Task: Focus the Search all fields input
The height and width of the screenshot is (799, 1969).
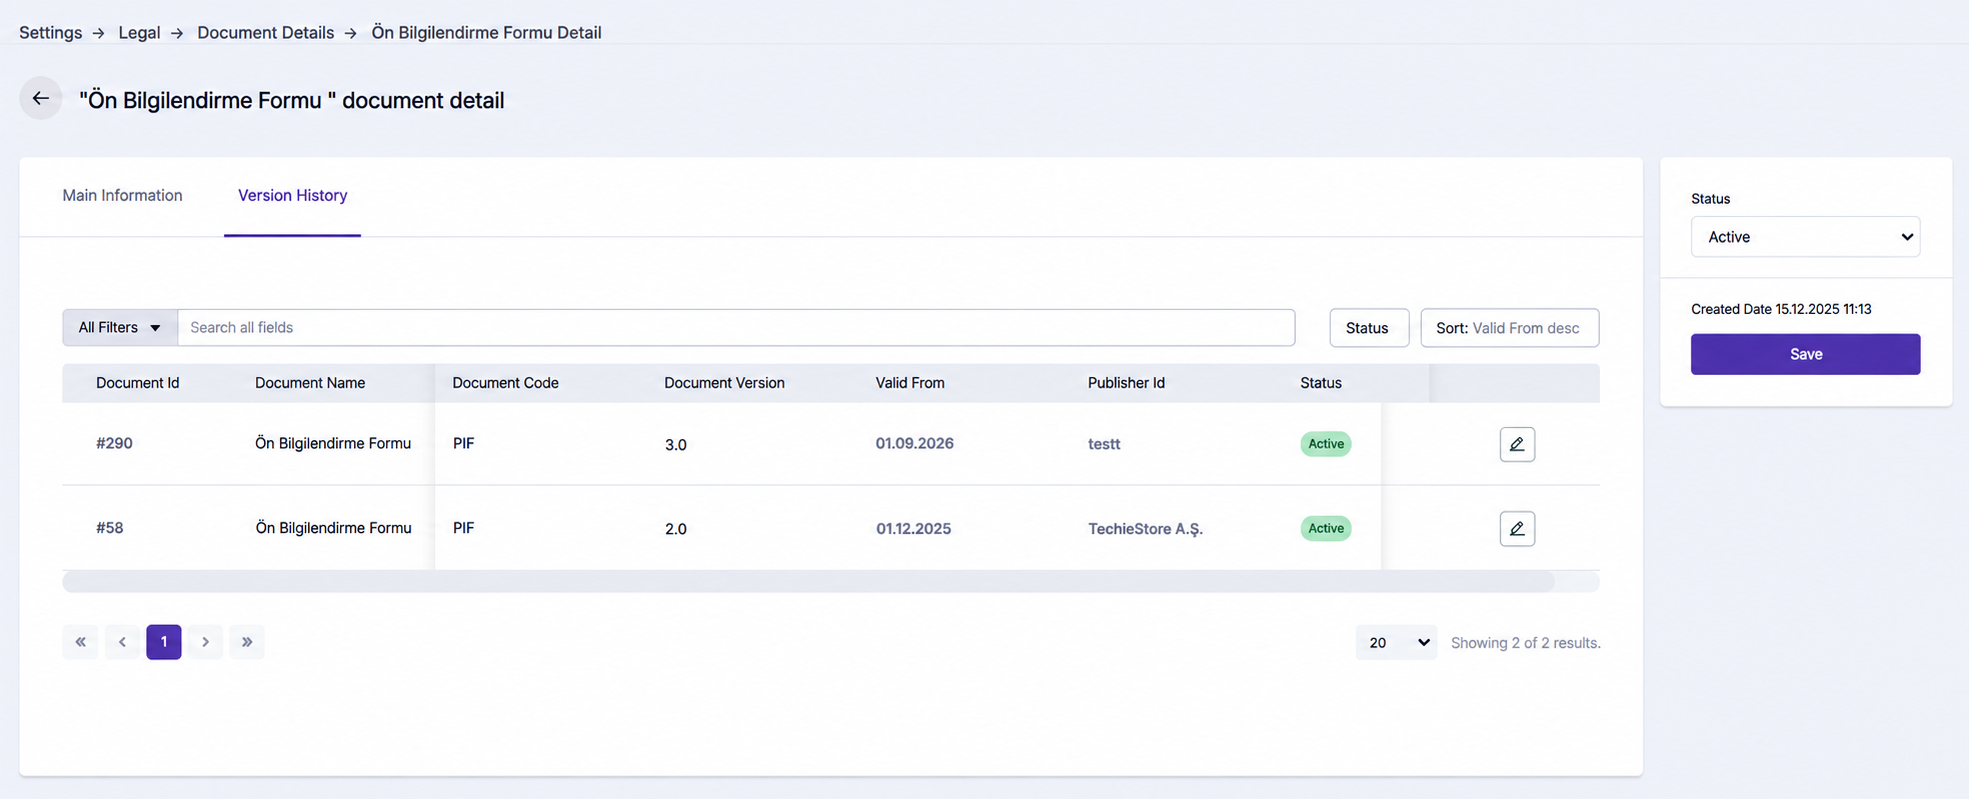Action: pos(736,327)
